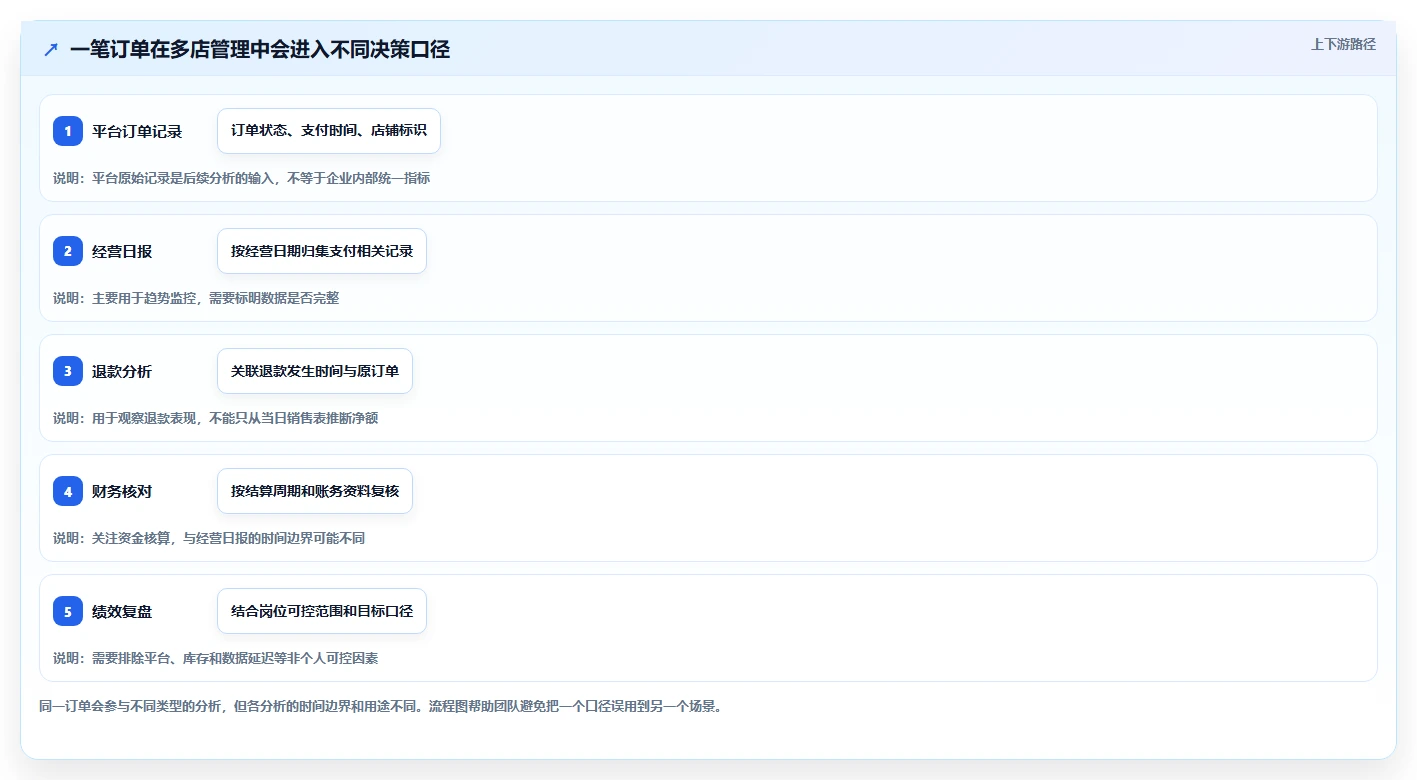Click the 订单状态、支付时间、店铺标识 box
The image size is (1417, 780).
coord(329,131)
